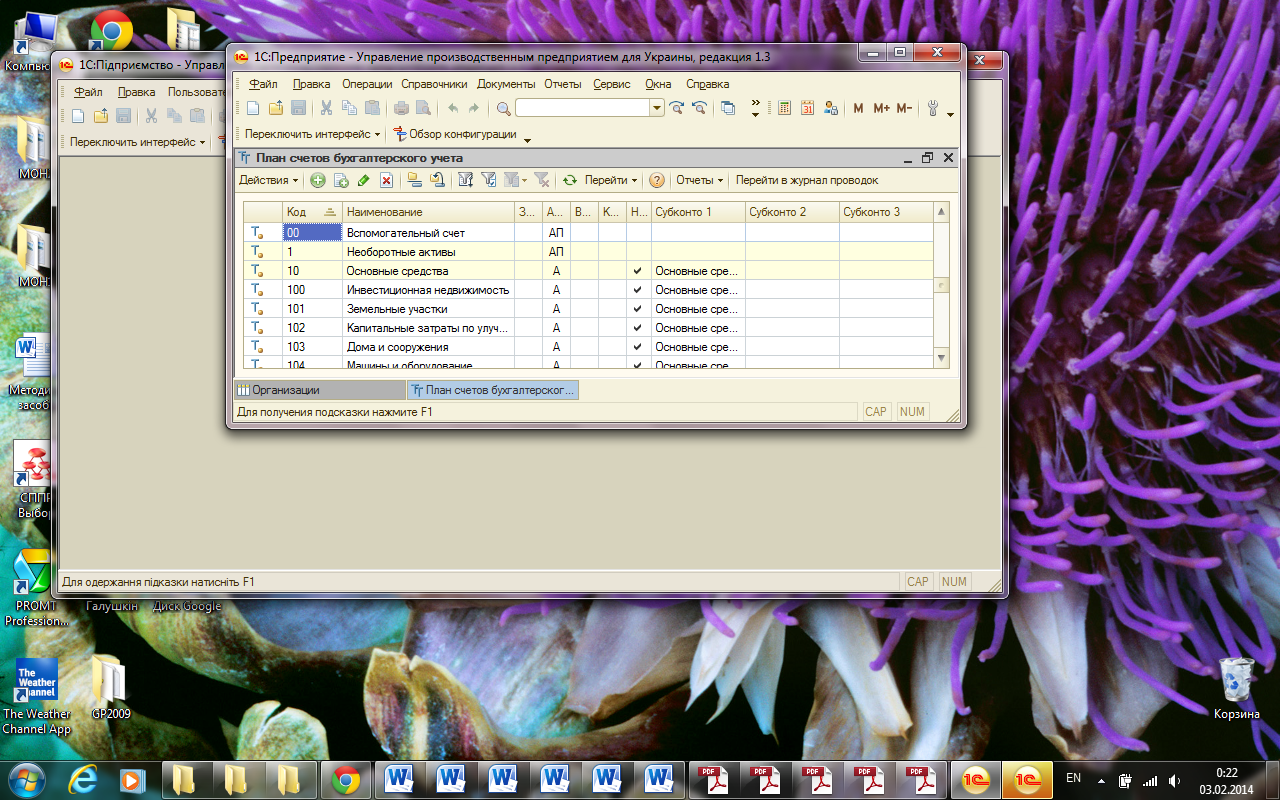Click the Add by copying icon
This screenshot has height=800, width=1280.
pos(341,180)
